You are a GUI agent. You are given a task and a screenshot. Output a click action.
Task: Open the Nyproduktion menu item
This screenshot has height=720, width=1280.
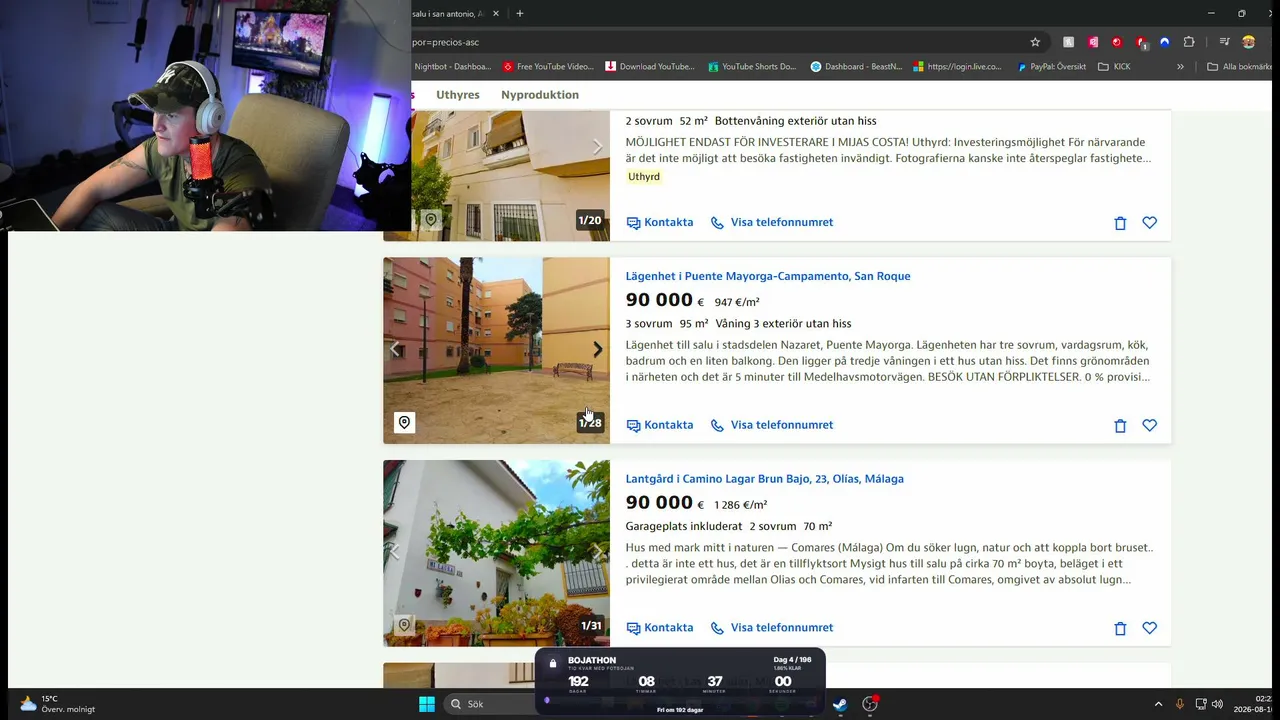[x=540, y=95]
